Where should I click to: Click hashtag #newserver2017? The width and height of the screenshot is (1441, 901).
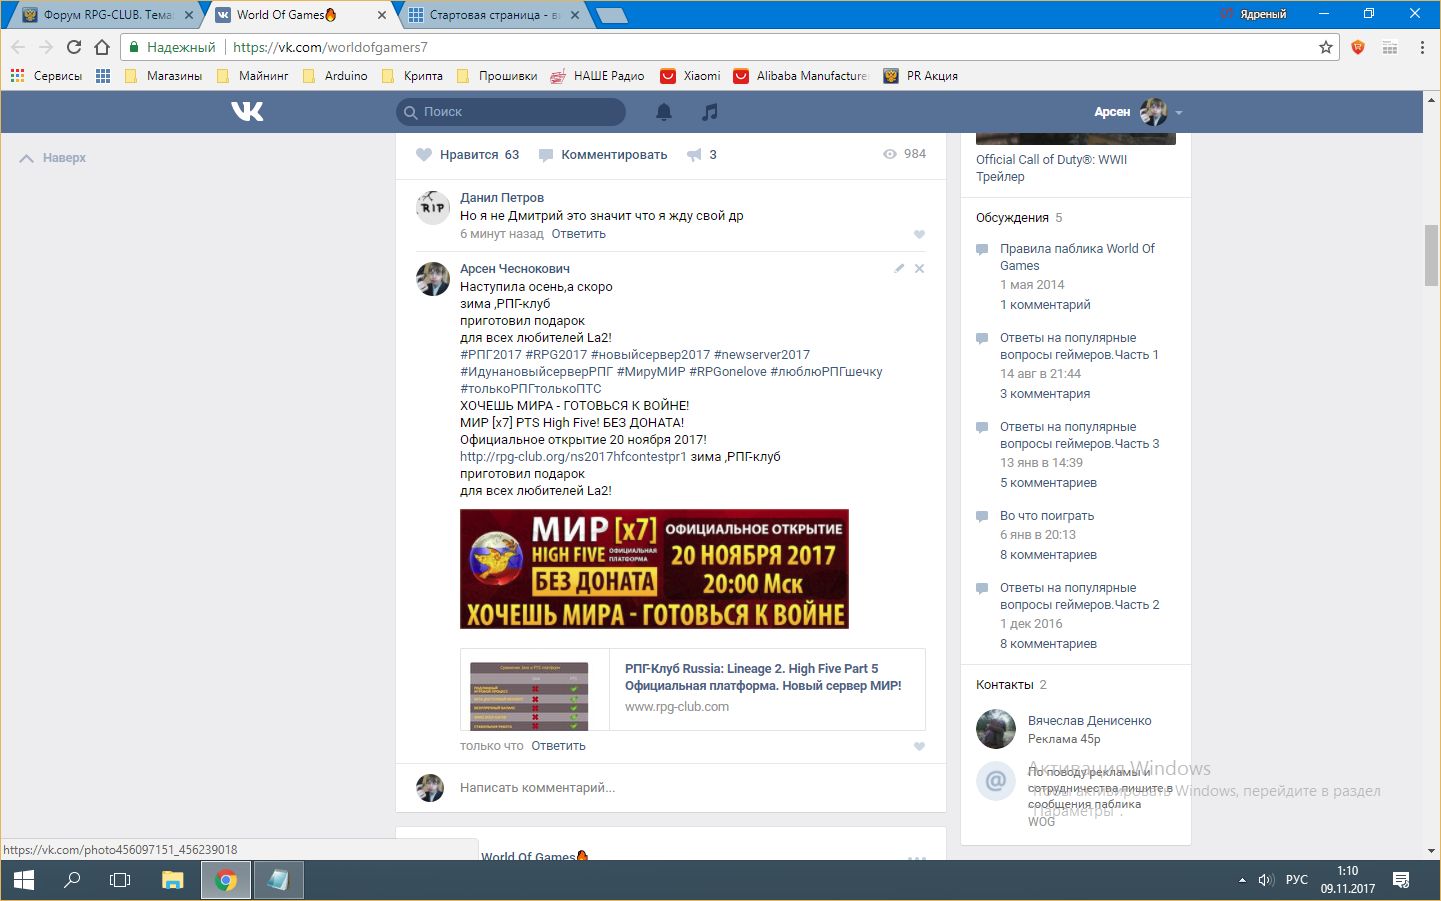tap(762, 355)
